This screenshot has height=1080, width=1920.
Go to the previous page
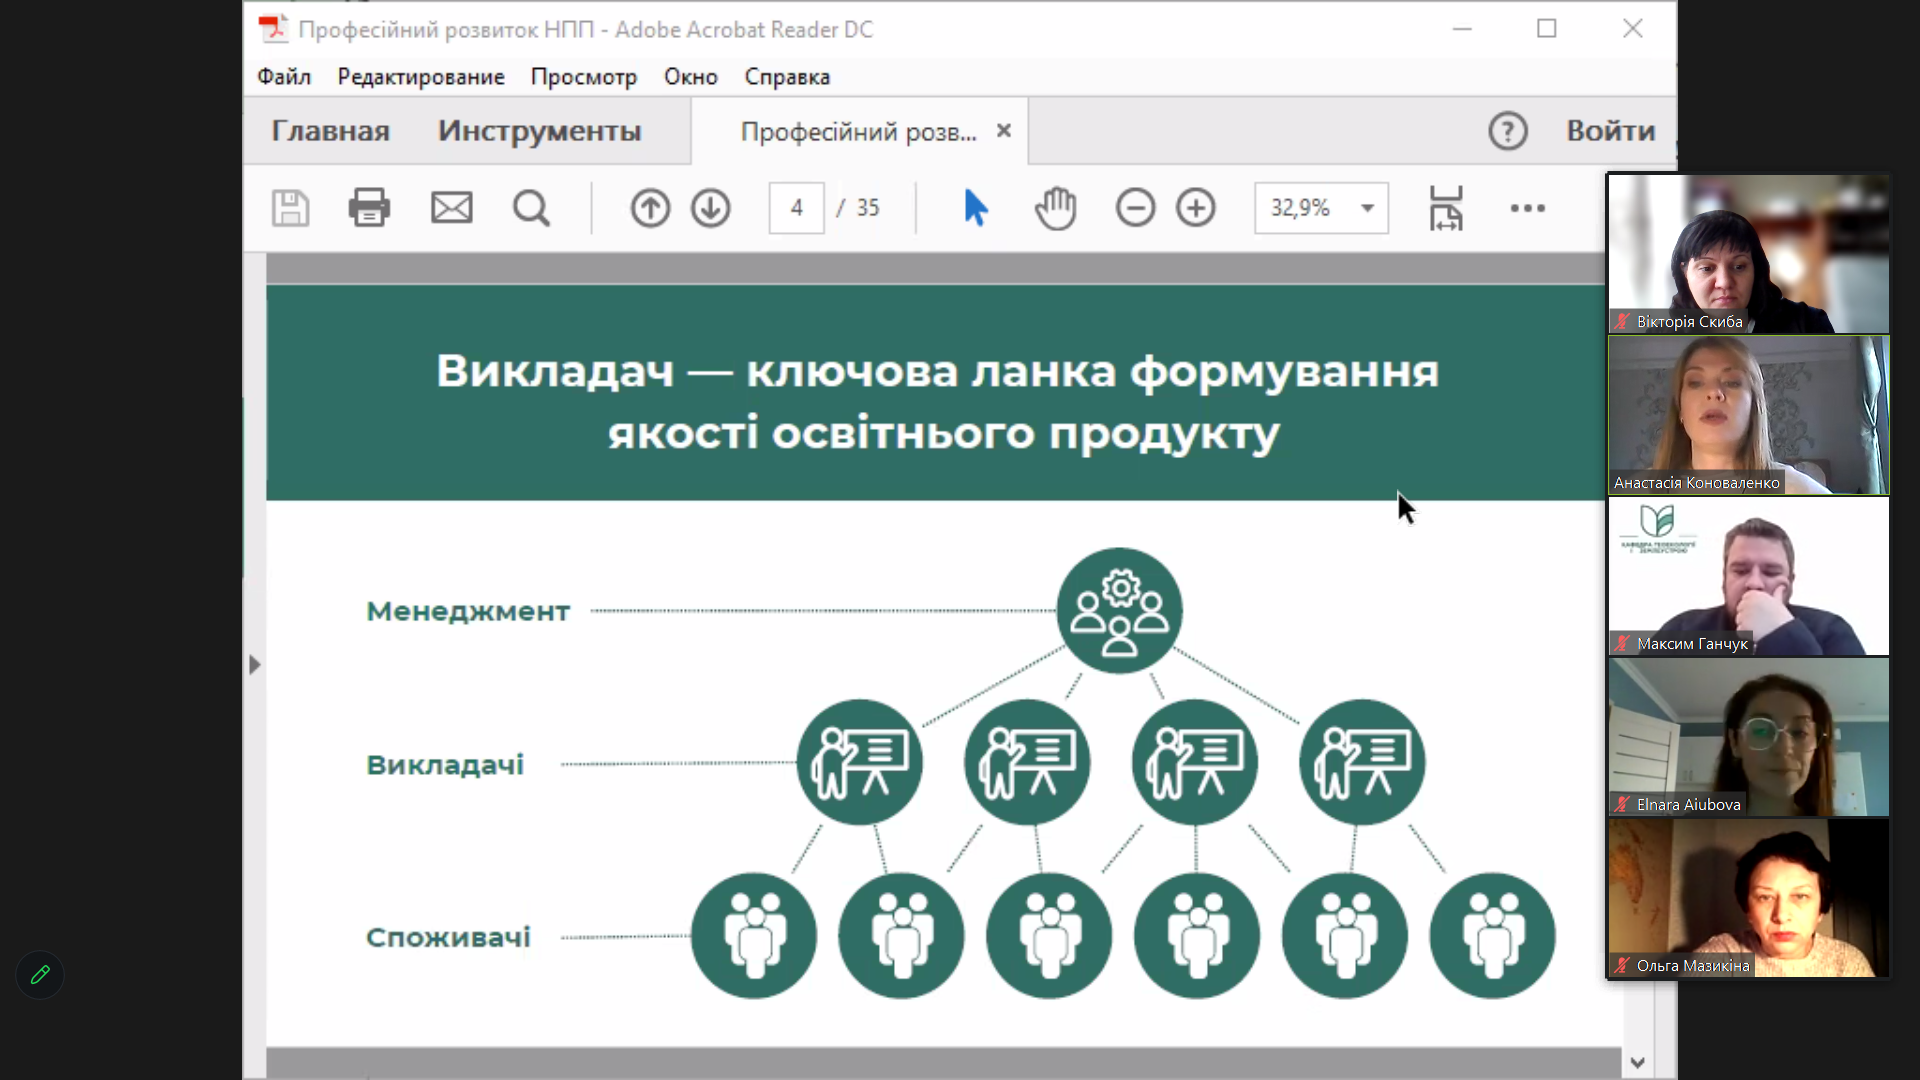[649, 208]
